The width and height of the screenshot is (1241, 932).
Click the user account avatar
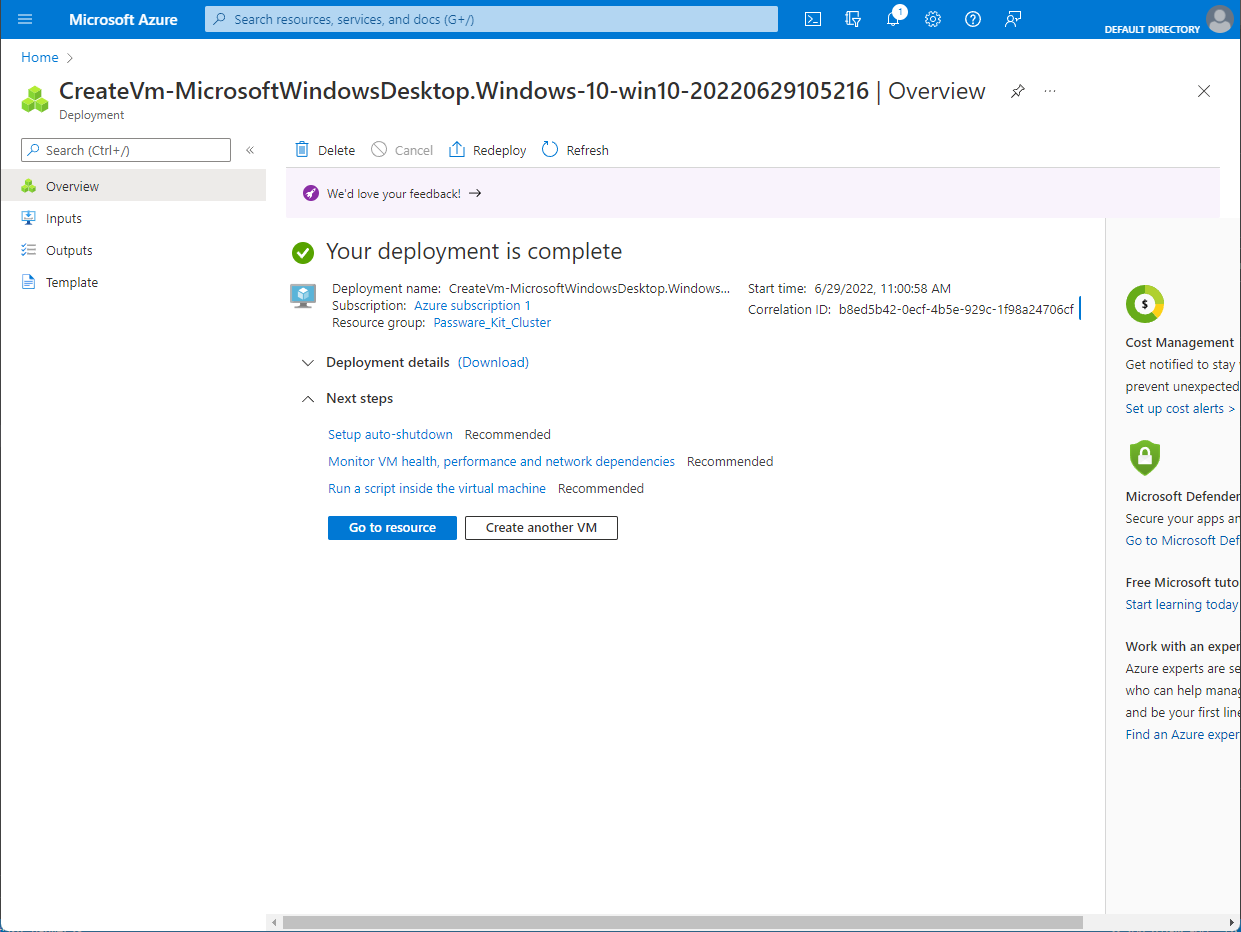click(1219, 19)
